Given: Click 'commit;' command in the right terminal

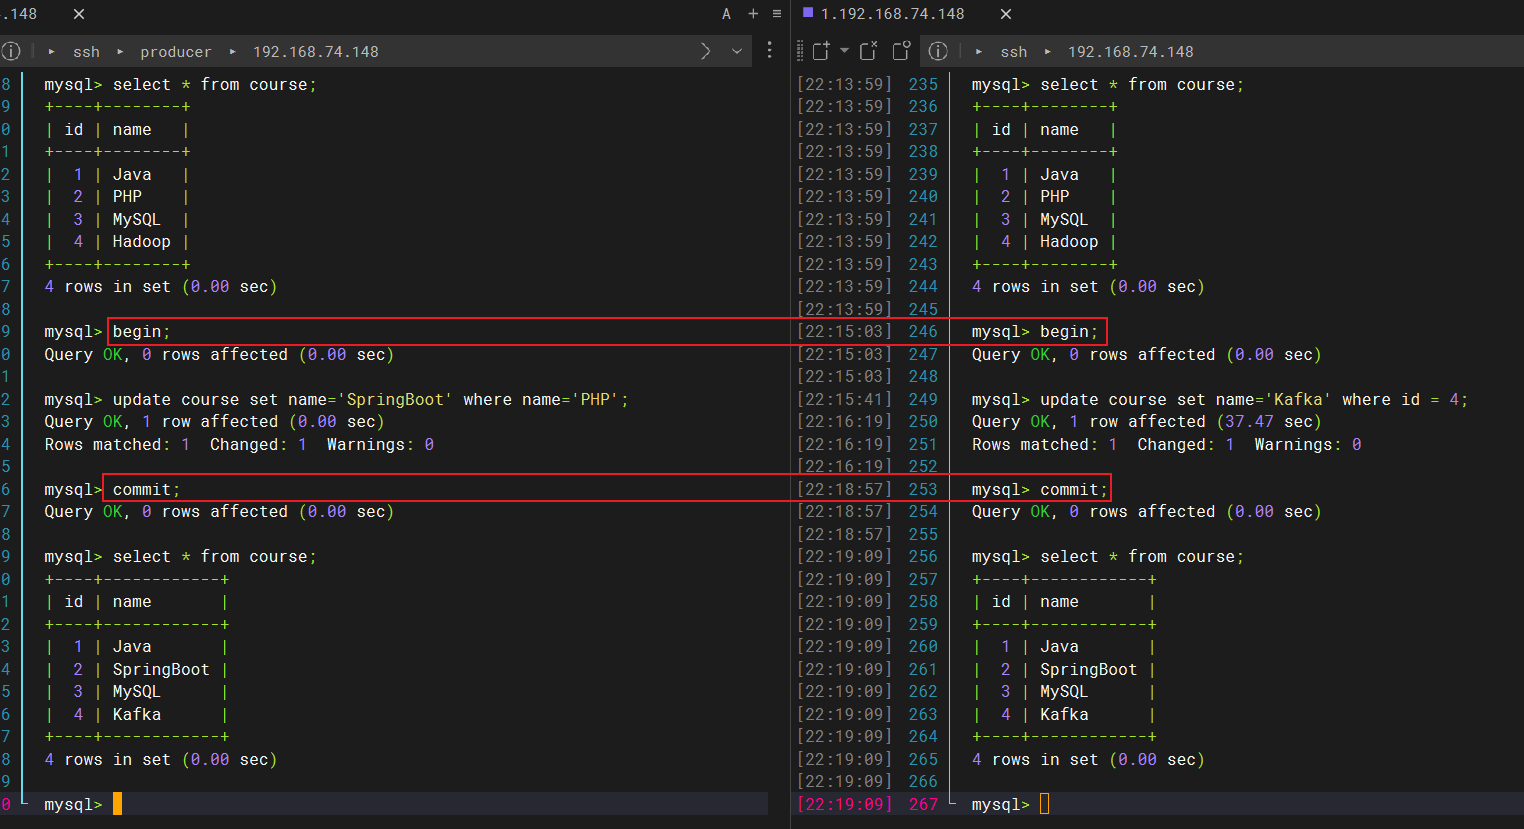Looking at the screenshot, I should point(1074,490).
